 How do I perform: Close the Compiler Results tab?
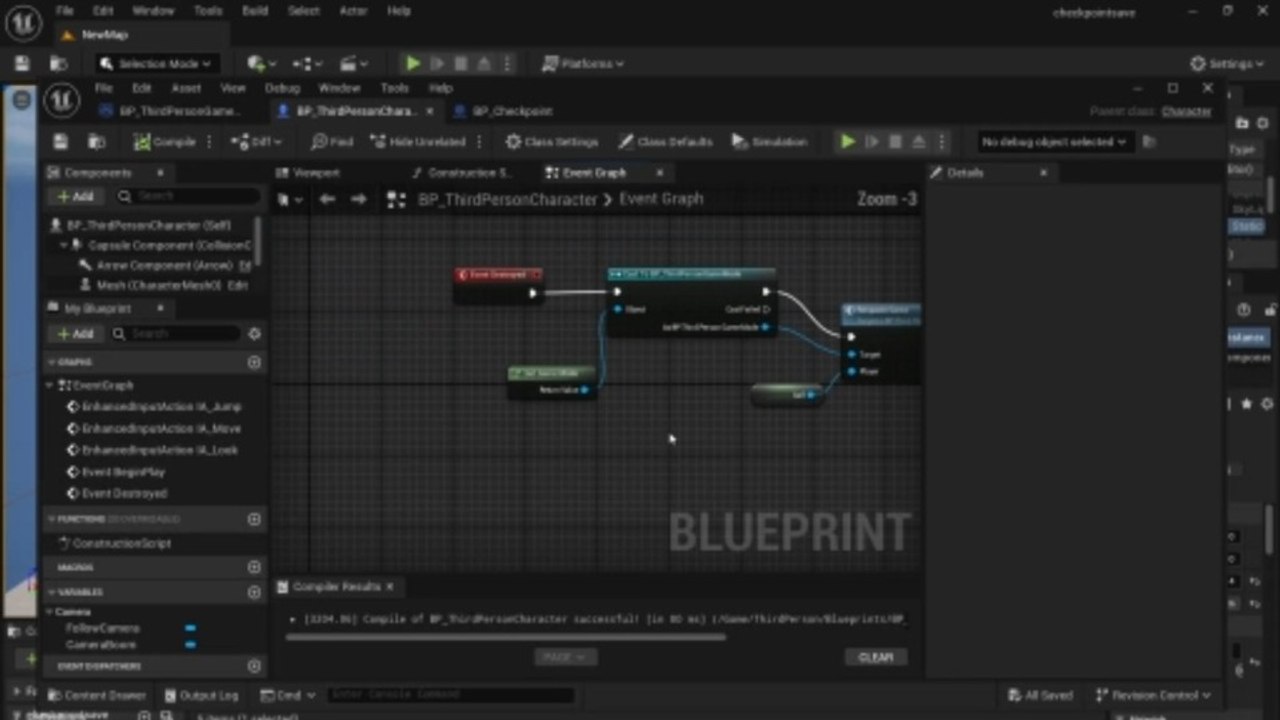pos(390,587)
